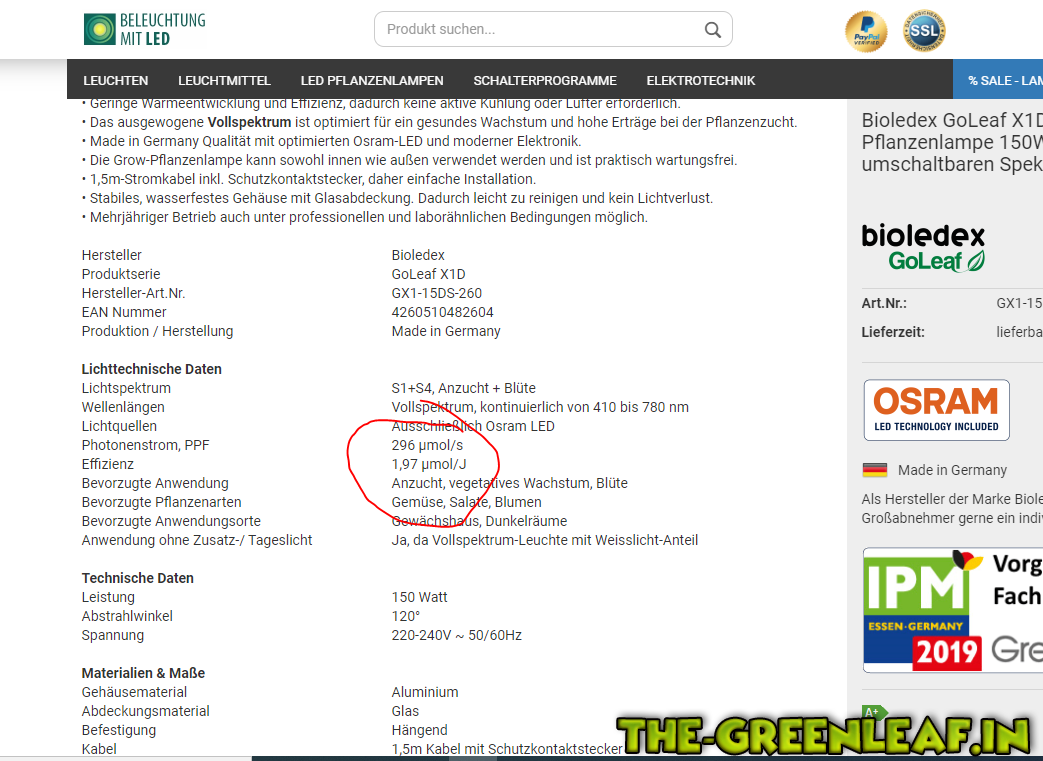
Task: Open the Leuchten menu
Action: 116,80
